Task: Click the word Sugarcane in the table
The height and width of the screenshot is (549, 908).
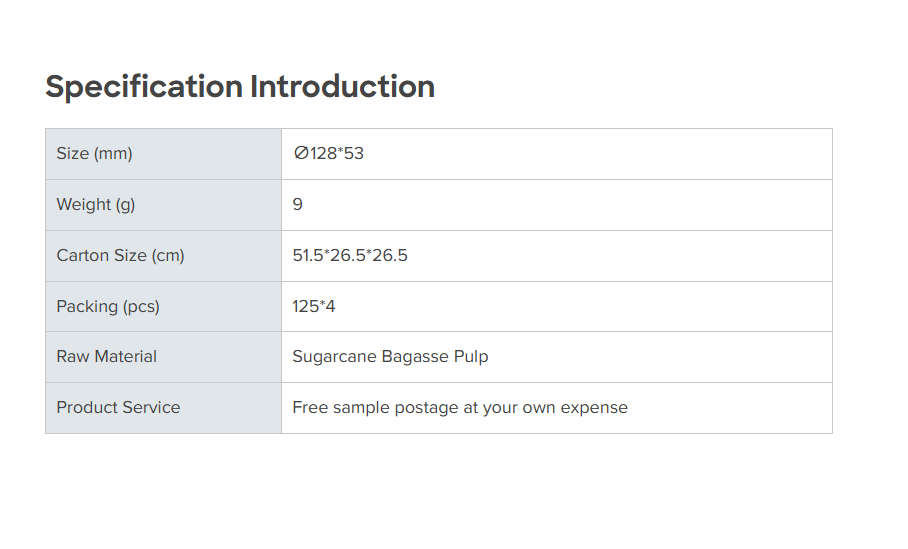Action: (334, 357)
